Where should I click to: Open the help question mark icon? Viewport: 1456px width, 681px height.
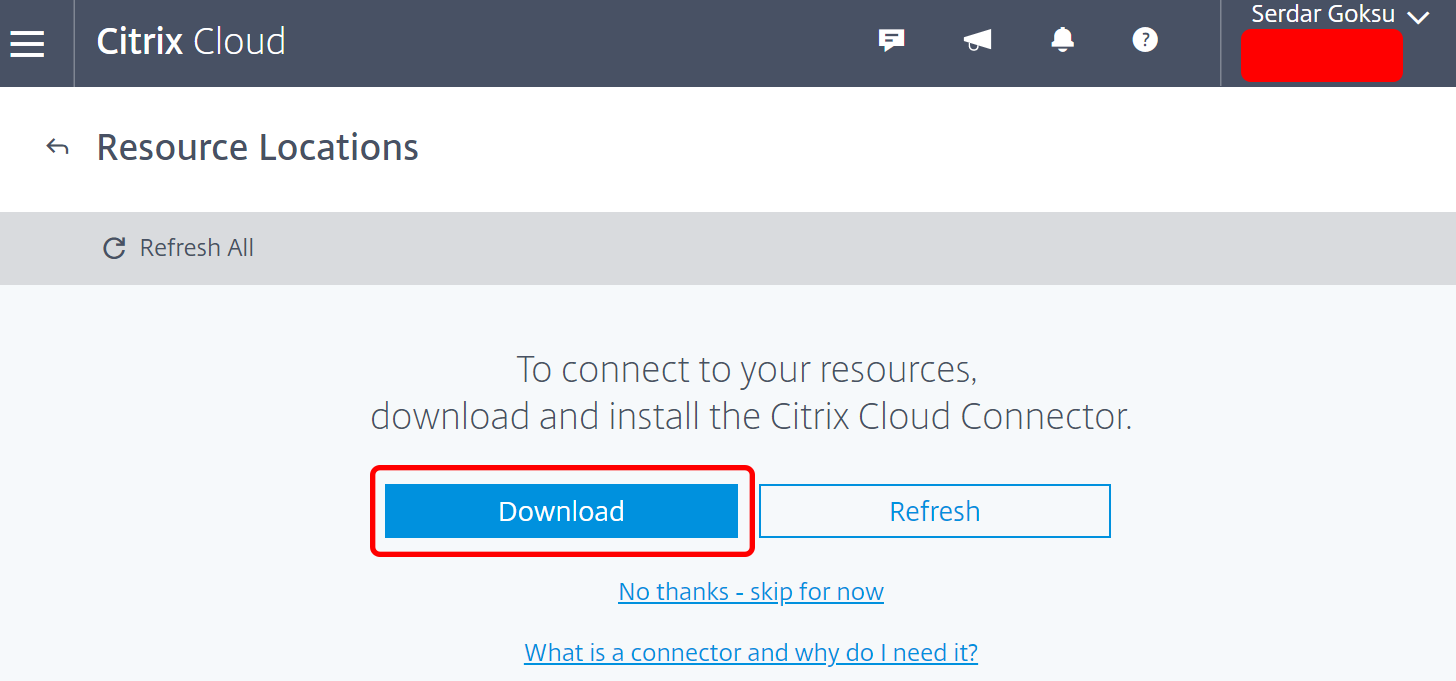coord(1145,40)
